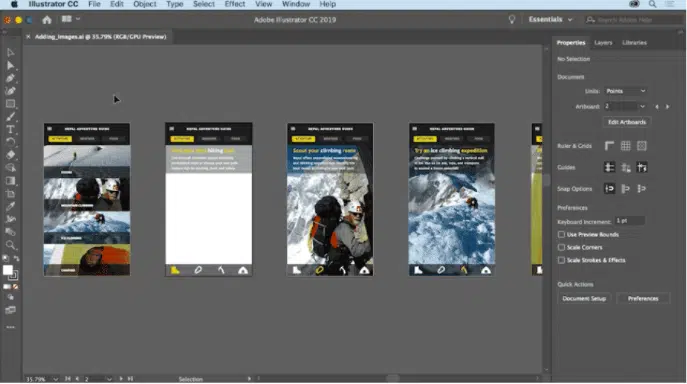Screen dimensions: 687x384
Task: Click the Document Setup button
Action: click(x=584, y=299)
